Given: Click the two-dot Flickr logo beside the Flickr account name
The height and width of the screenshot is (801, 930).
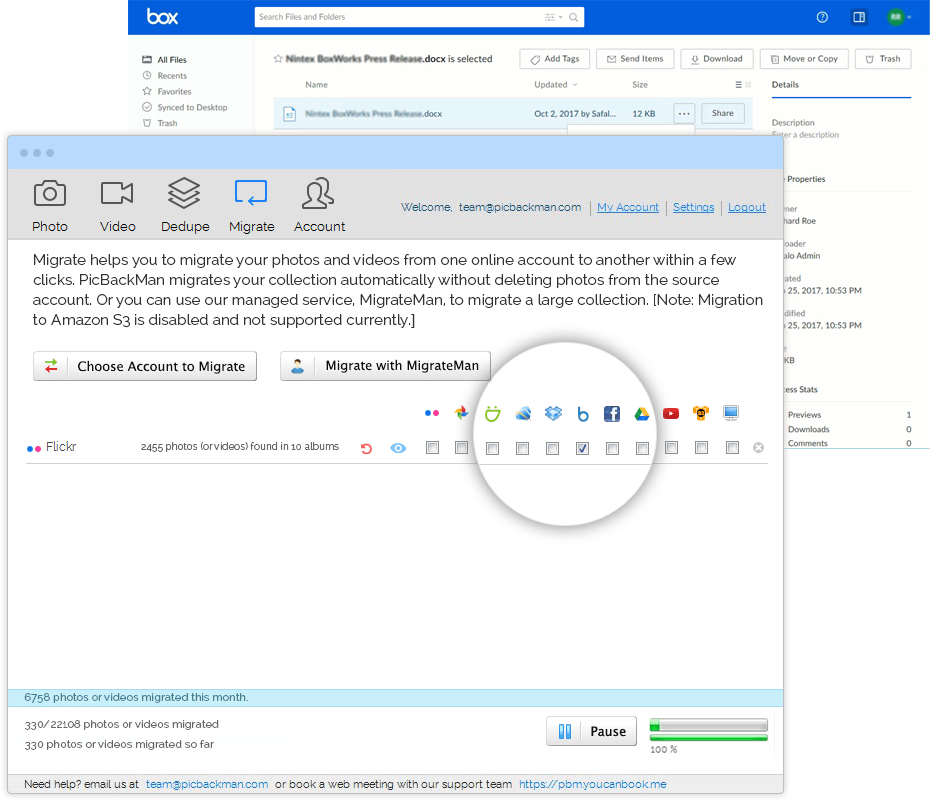Looking at the screenshot, I should (x=34, y=449).
